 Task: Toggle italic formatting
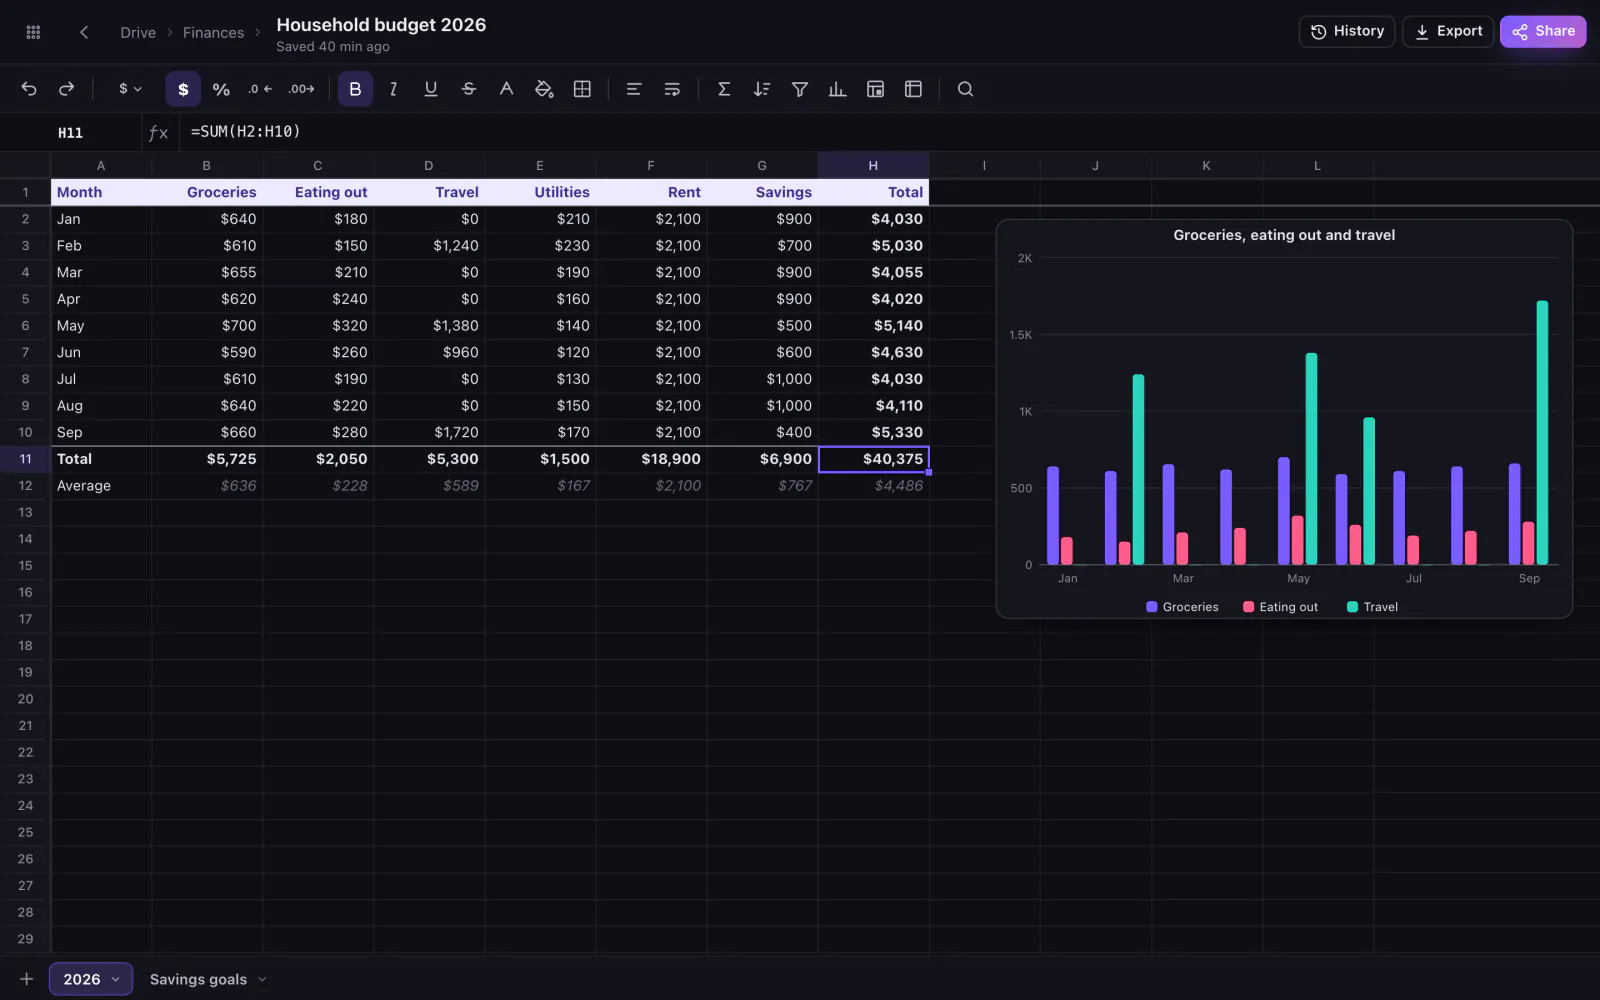pos(393,89)
